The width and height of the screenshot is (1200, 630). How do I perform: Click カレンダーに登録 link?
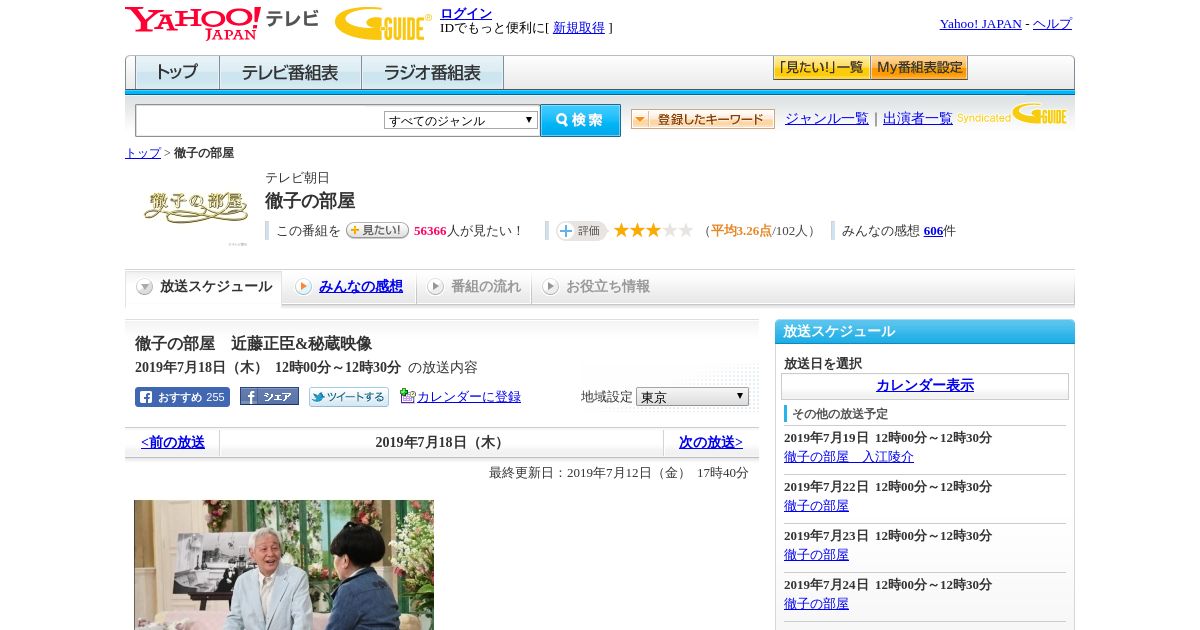(469, 397)
